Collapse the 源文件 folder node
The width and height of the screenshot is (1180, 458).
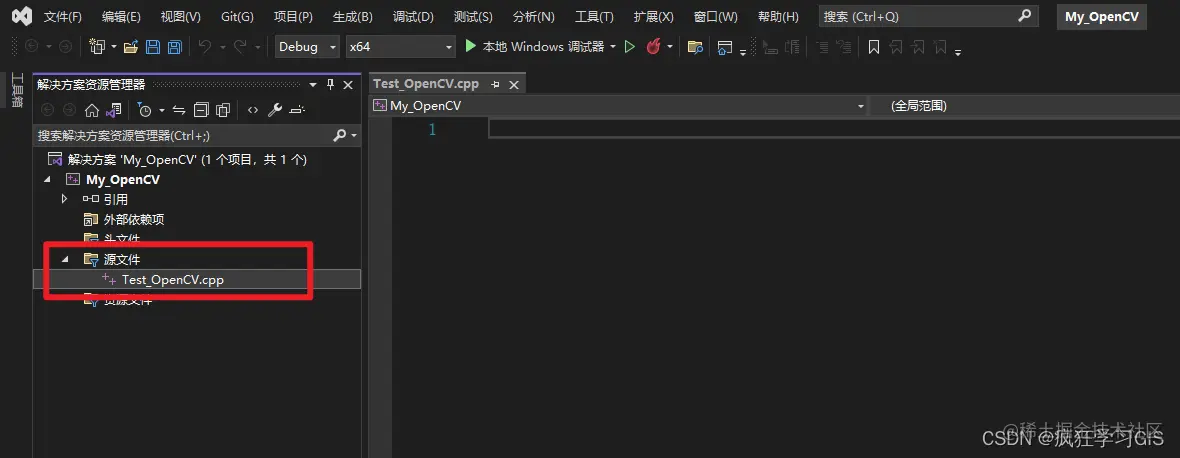click(x=65, y=259)
